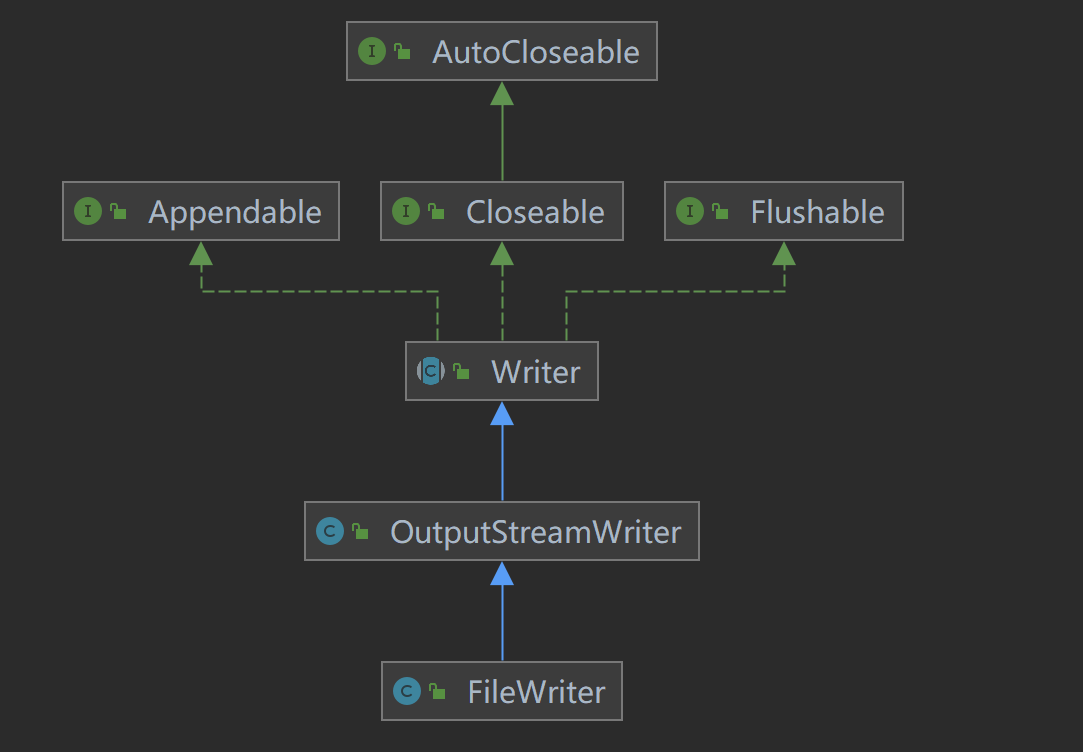Click the public lock icon beside Flushable
This screenshot has width=1083, height=752.
point(720,212)
